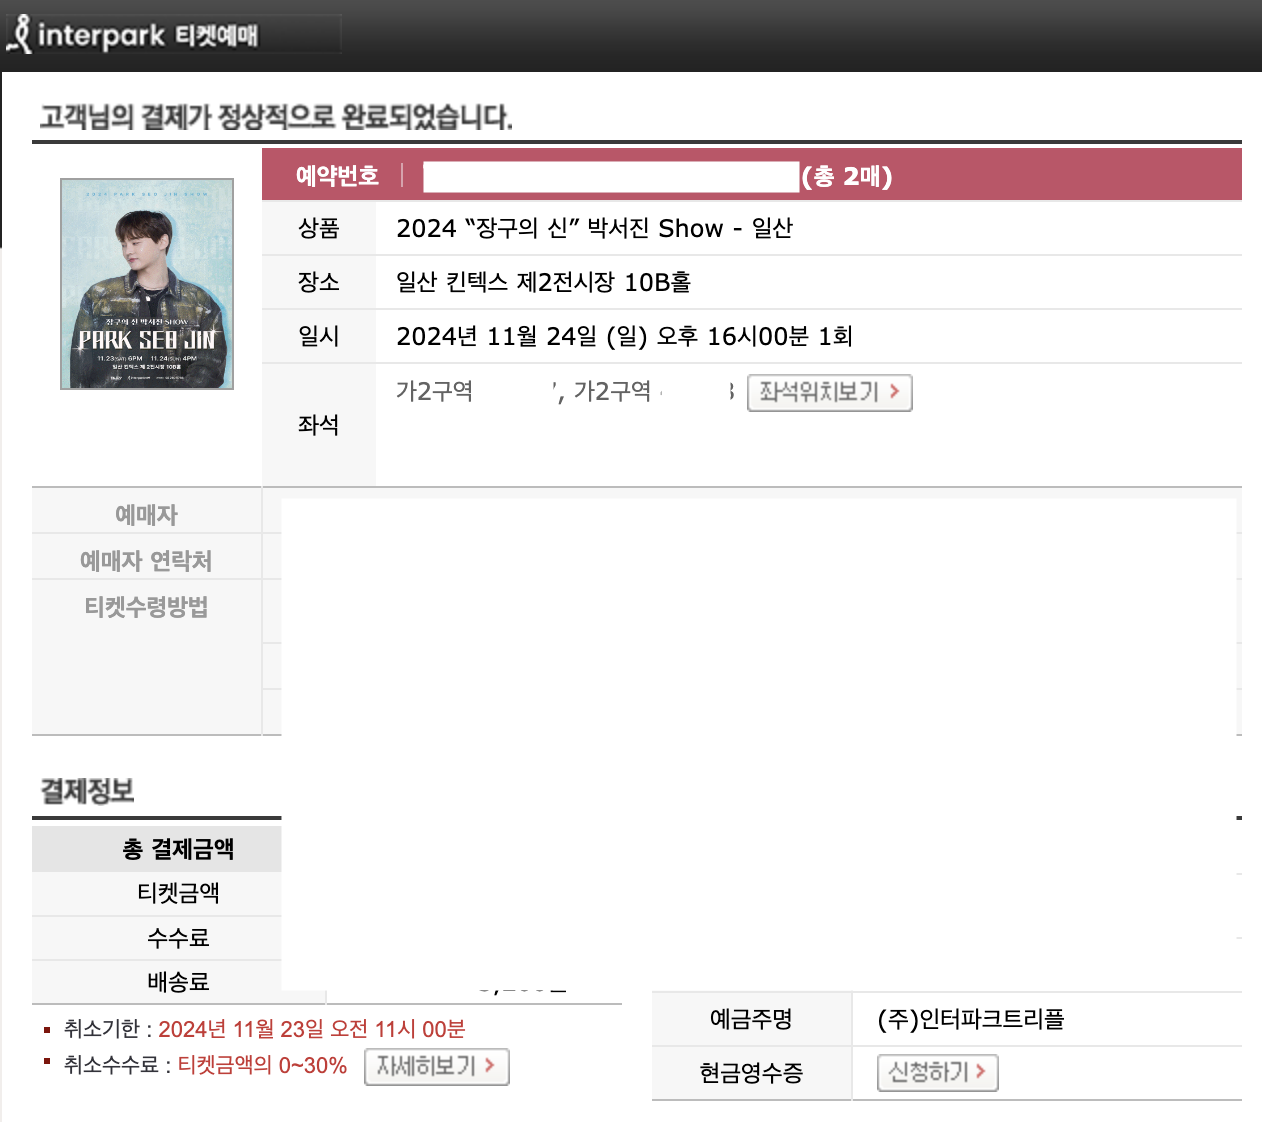Viewport: 1262px width, 1122px height.
Task: Click the 예매자 label
Action: click(147, 515)
